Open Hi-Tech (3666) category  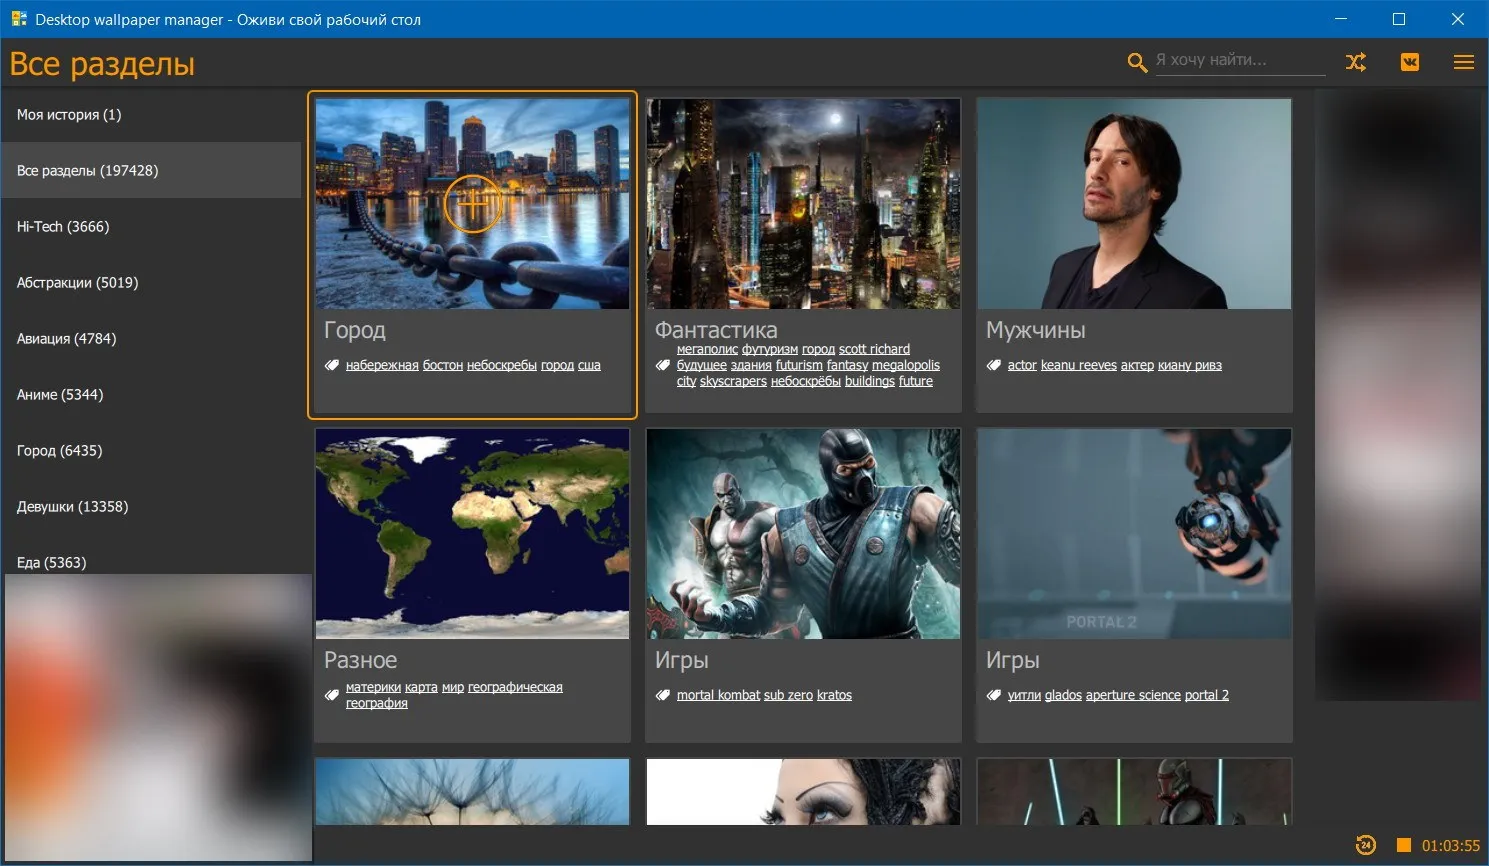[x=151, y=226]
